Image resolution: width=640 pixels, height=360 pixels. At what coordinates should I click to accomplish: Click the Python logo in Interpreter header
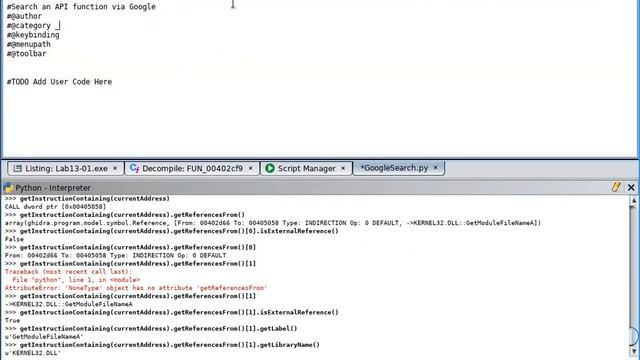tap(8, 188)
